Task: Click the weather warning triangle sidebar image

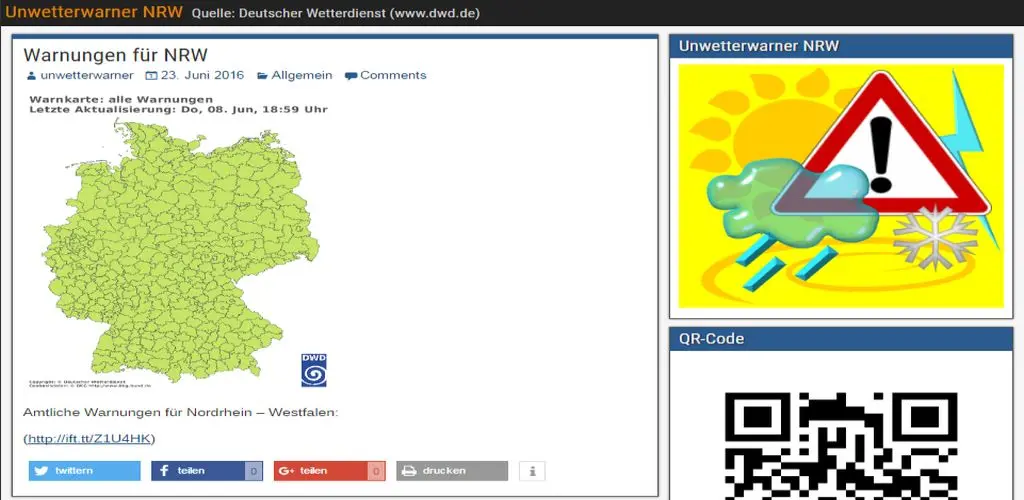Action: (x=841, y=186)
